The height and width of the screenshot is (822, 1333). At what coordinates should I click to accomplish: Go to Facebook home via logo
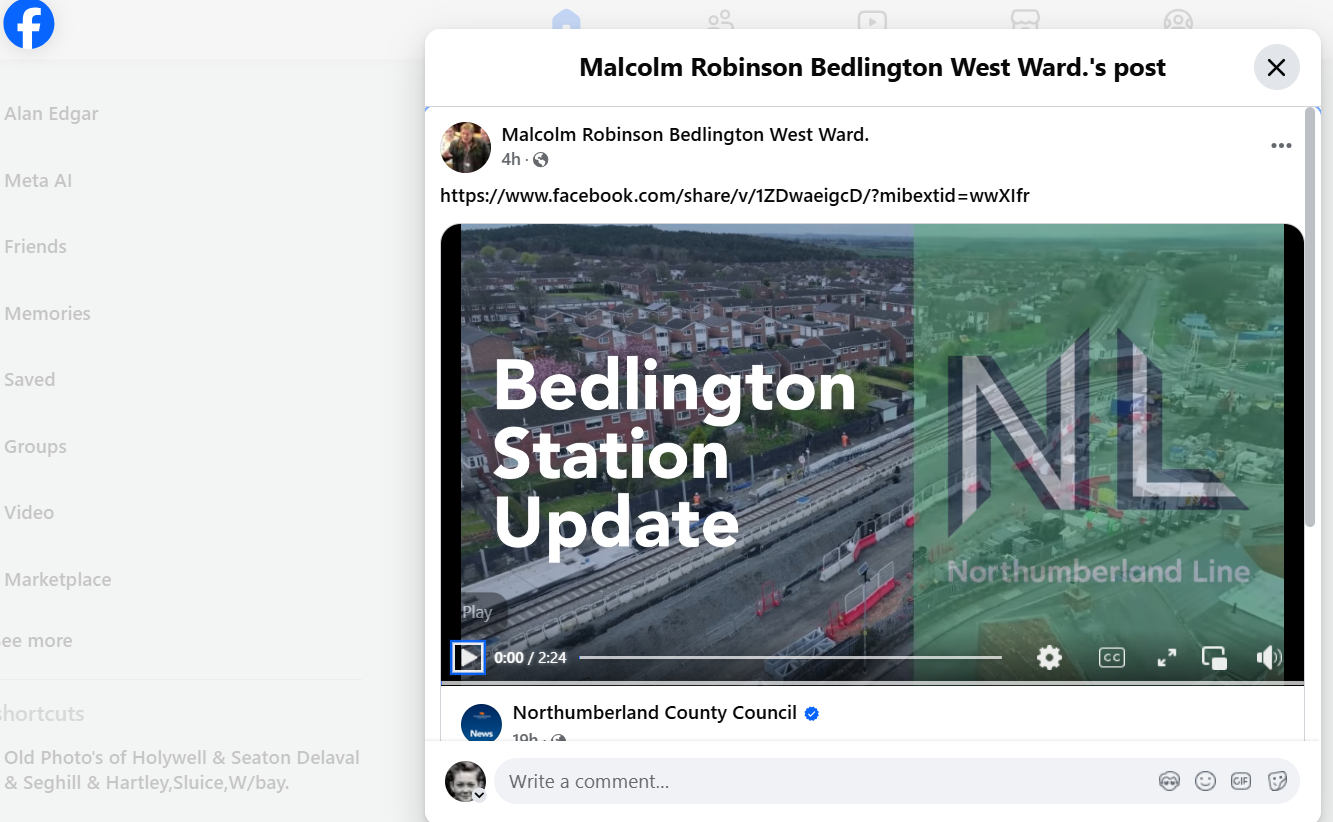pos(29,25)
